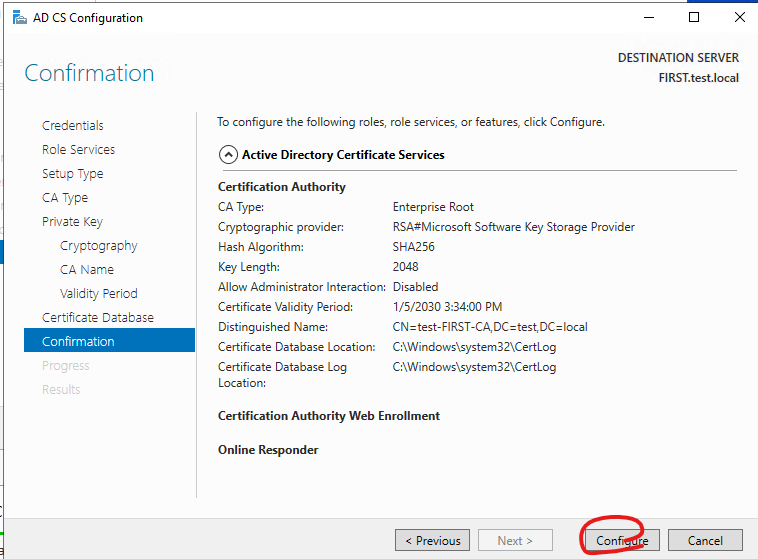Click the Certificate Database Location path value
The image size is (758, 559).
tap(474, 347)
